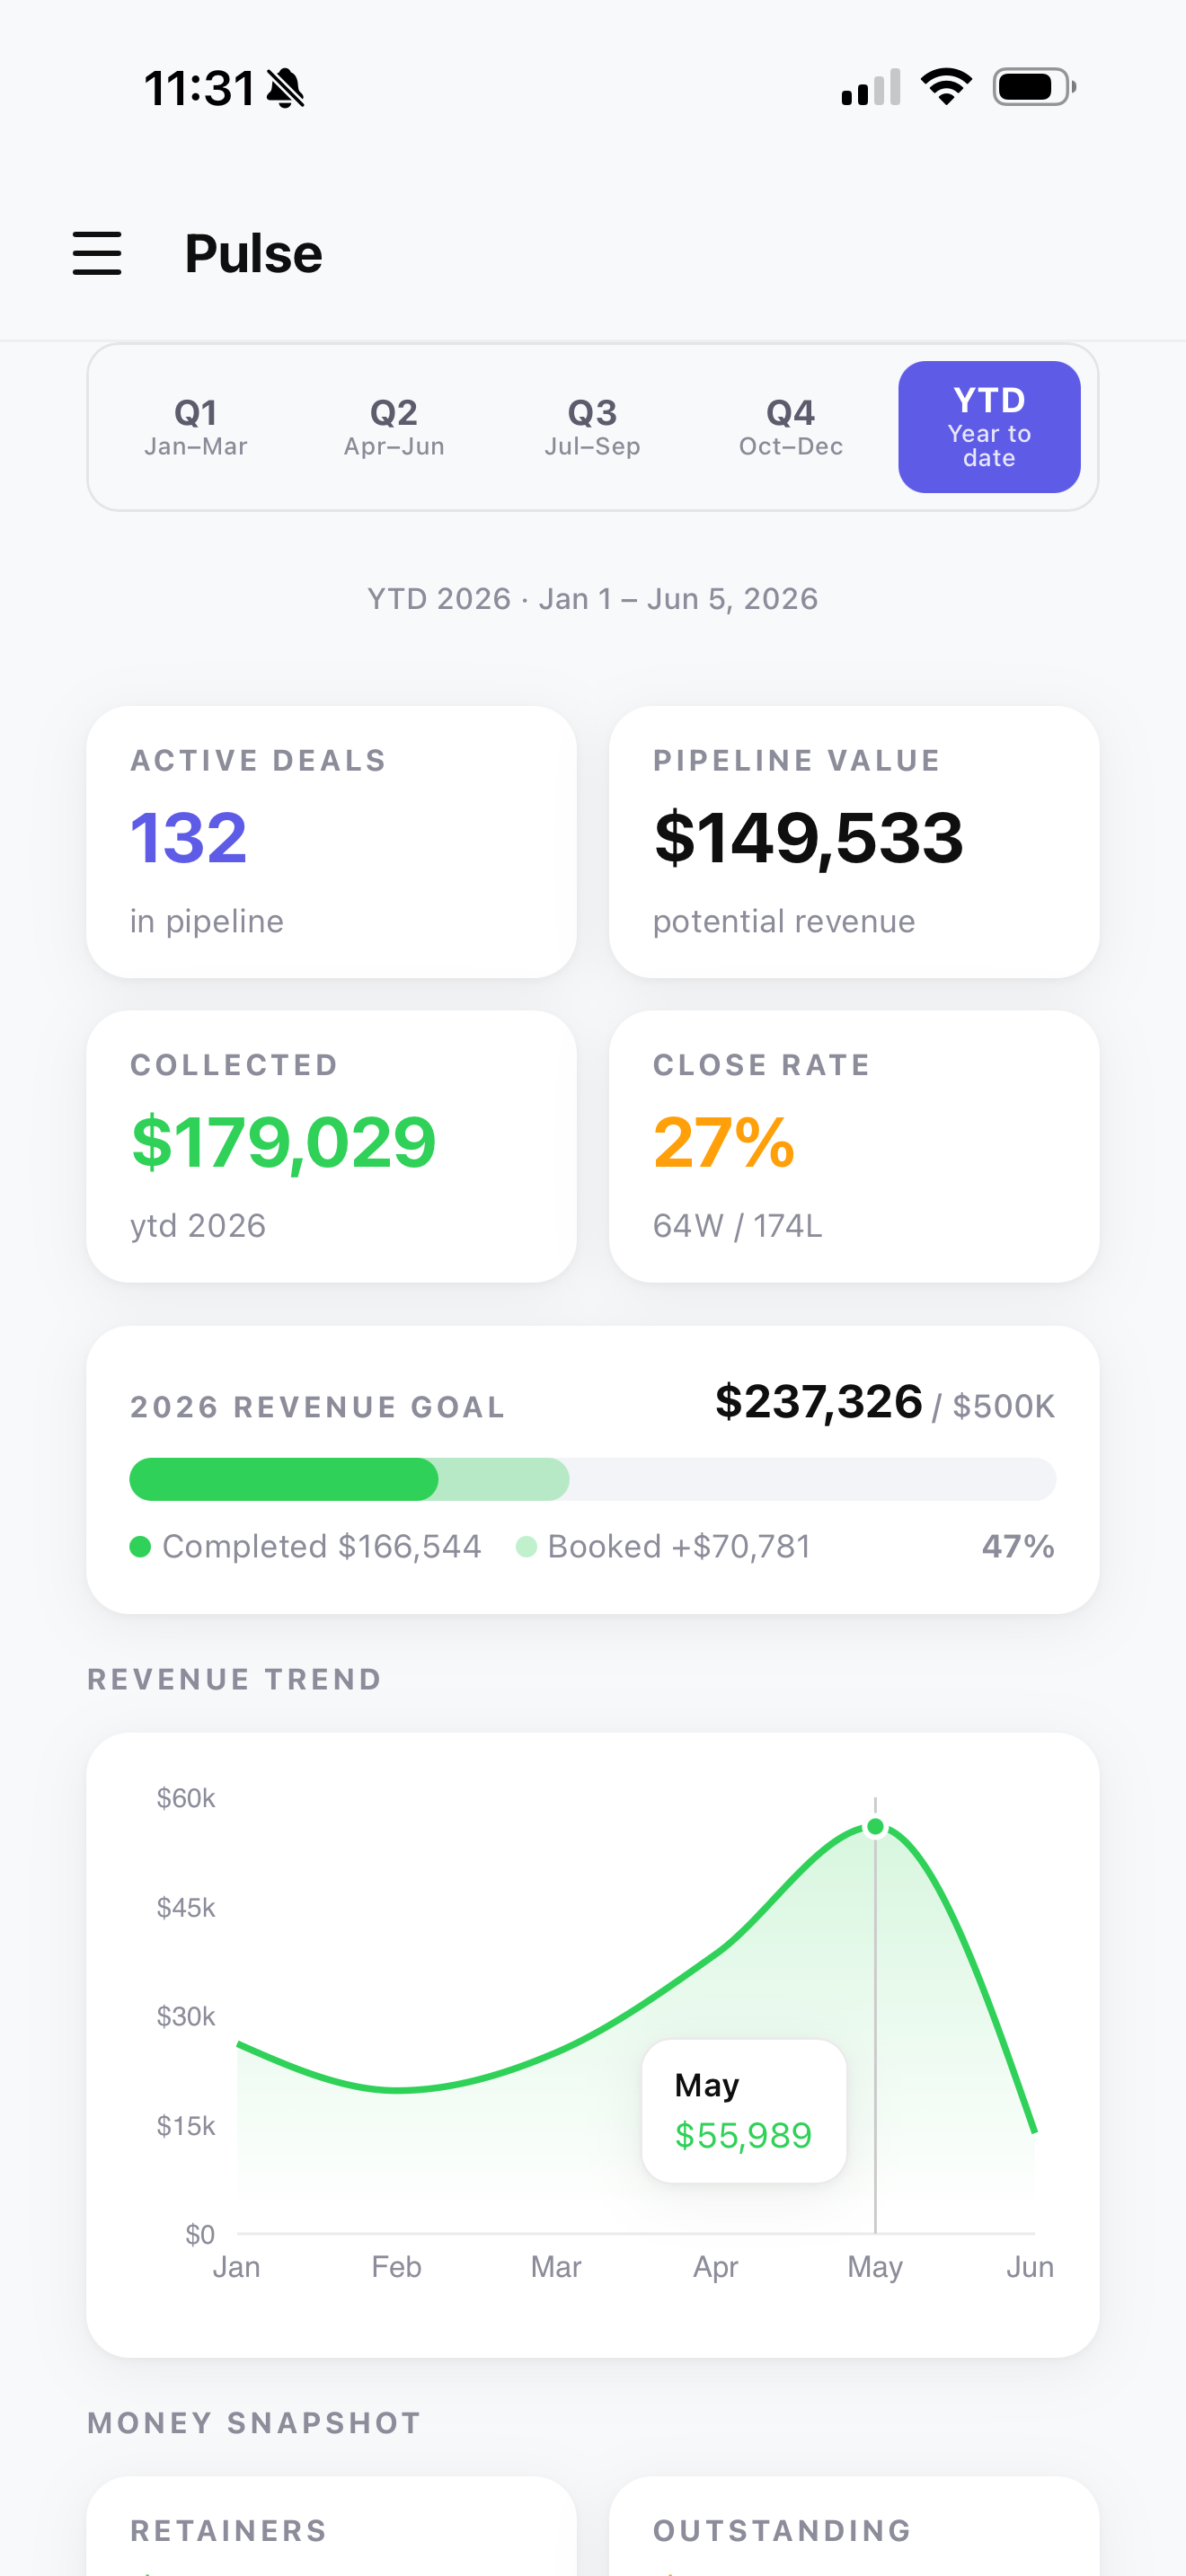Tap the 64W / 174L win-loss text
This screenshot has height=2576, width=1186.
pyautogui.click(x=738, y=1225)
